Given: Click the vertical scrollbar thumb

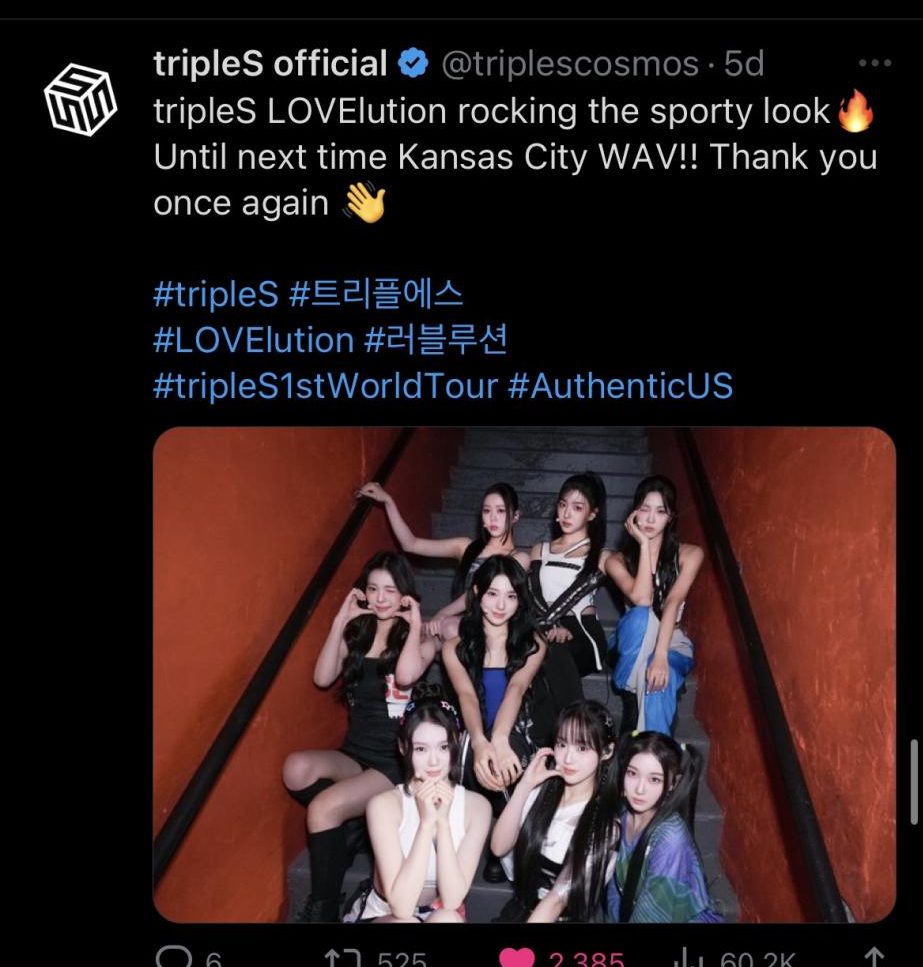Looking at the screenshot, I should (x=914, y=781).
